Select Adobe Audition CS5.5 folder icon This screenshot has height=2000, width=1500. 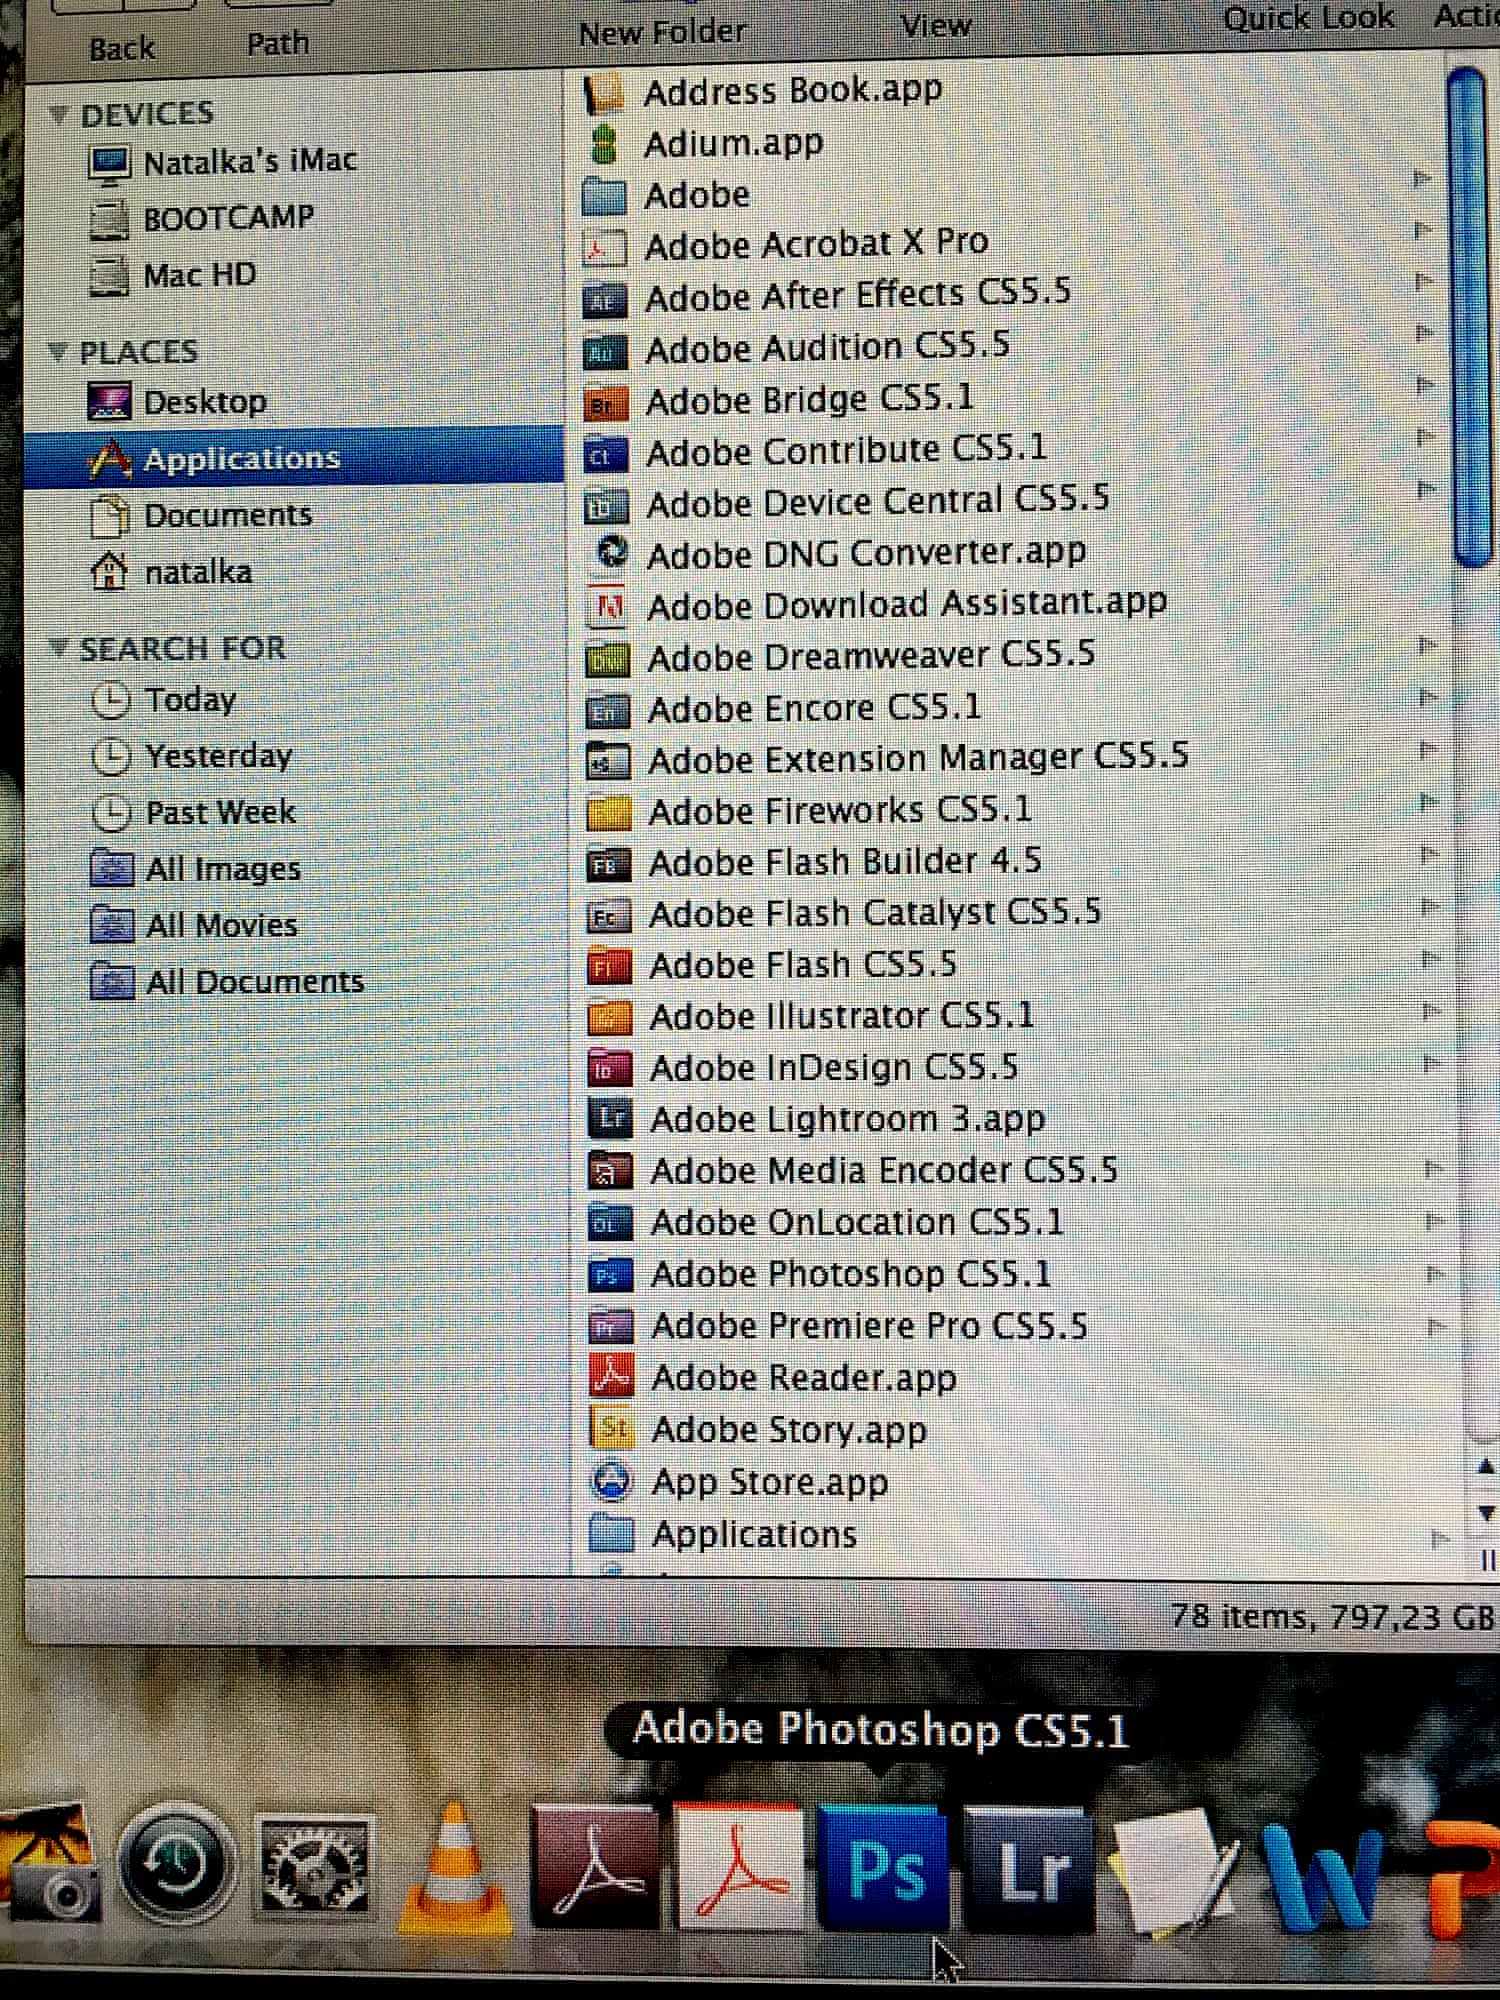[605, 351]
